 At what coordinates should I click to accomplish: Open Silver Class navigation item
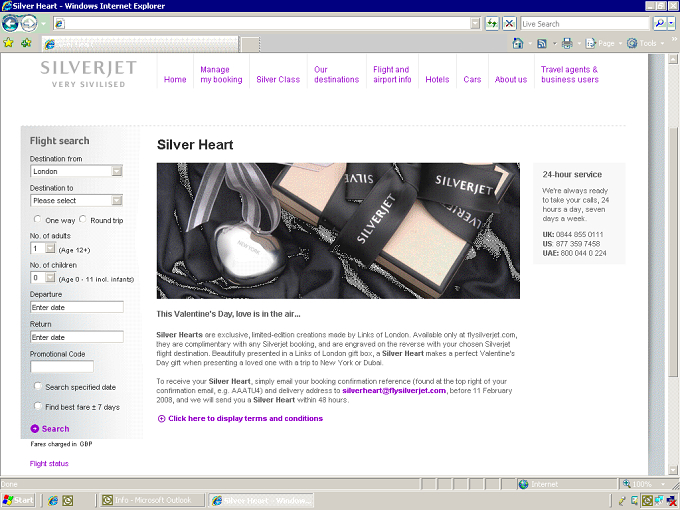tap(278, 79)
